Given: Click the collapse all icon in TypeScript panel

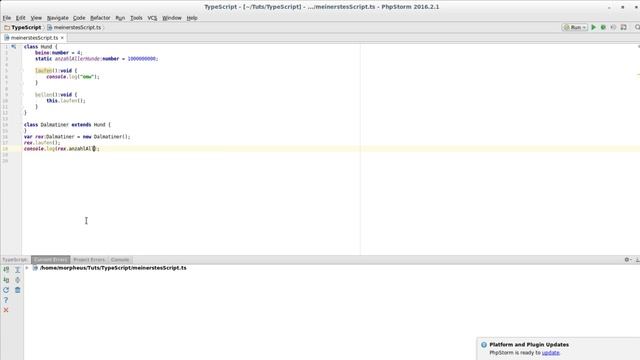Looking at the screenshot, I should [18, 280].
